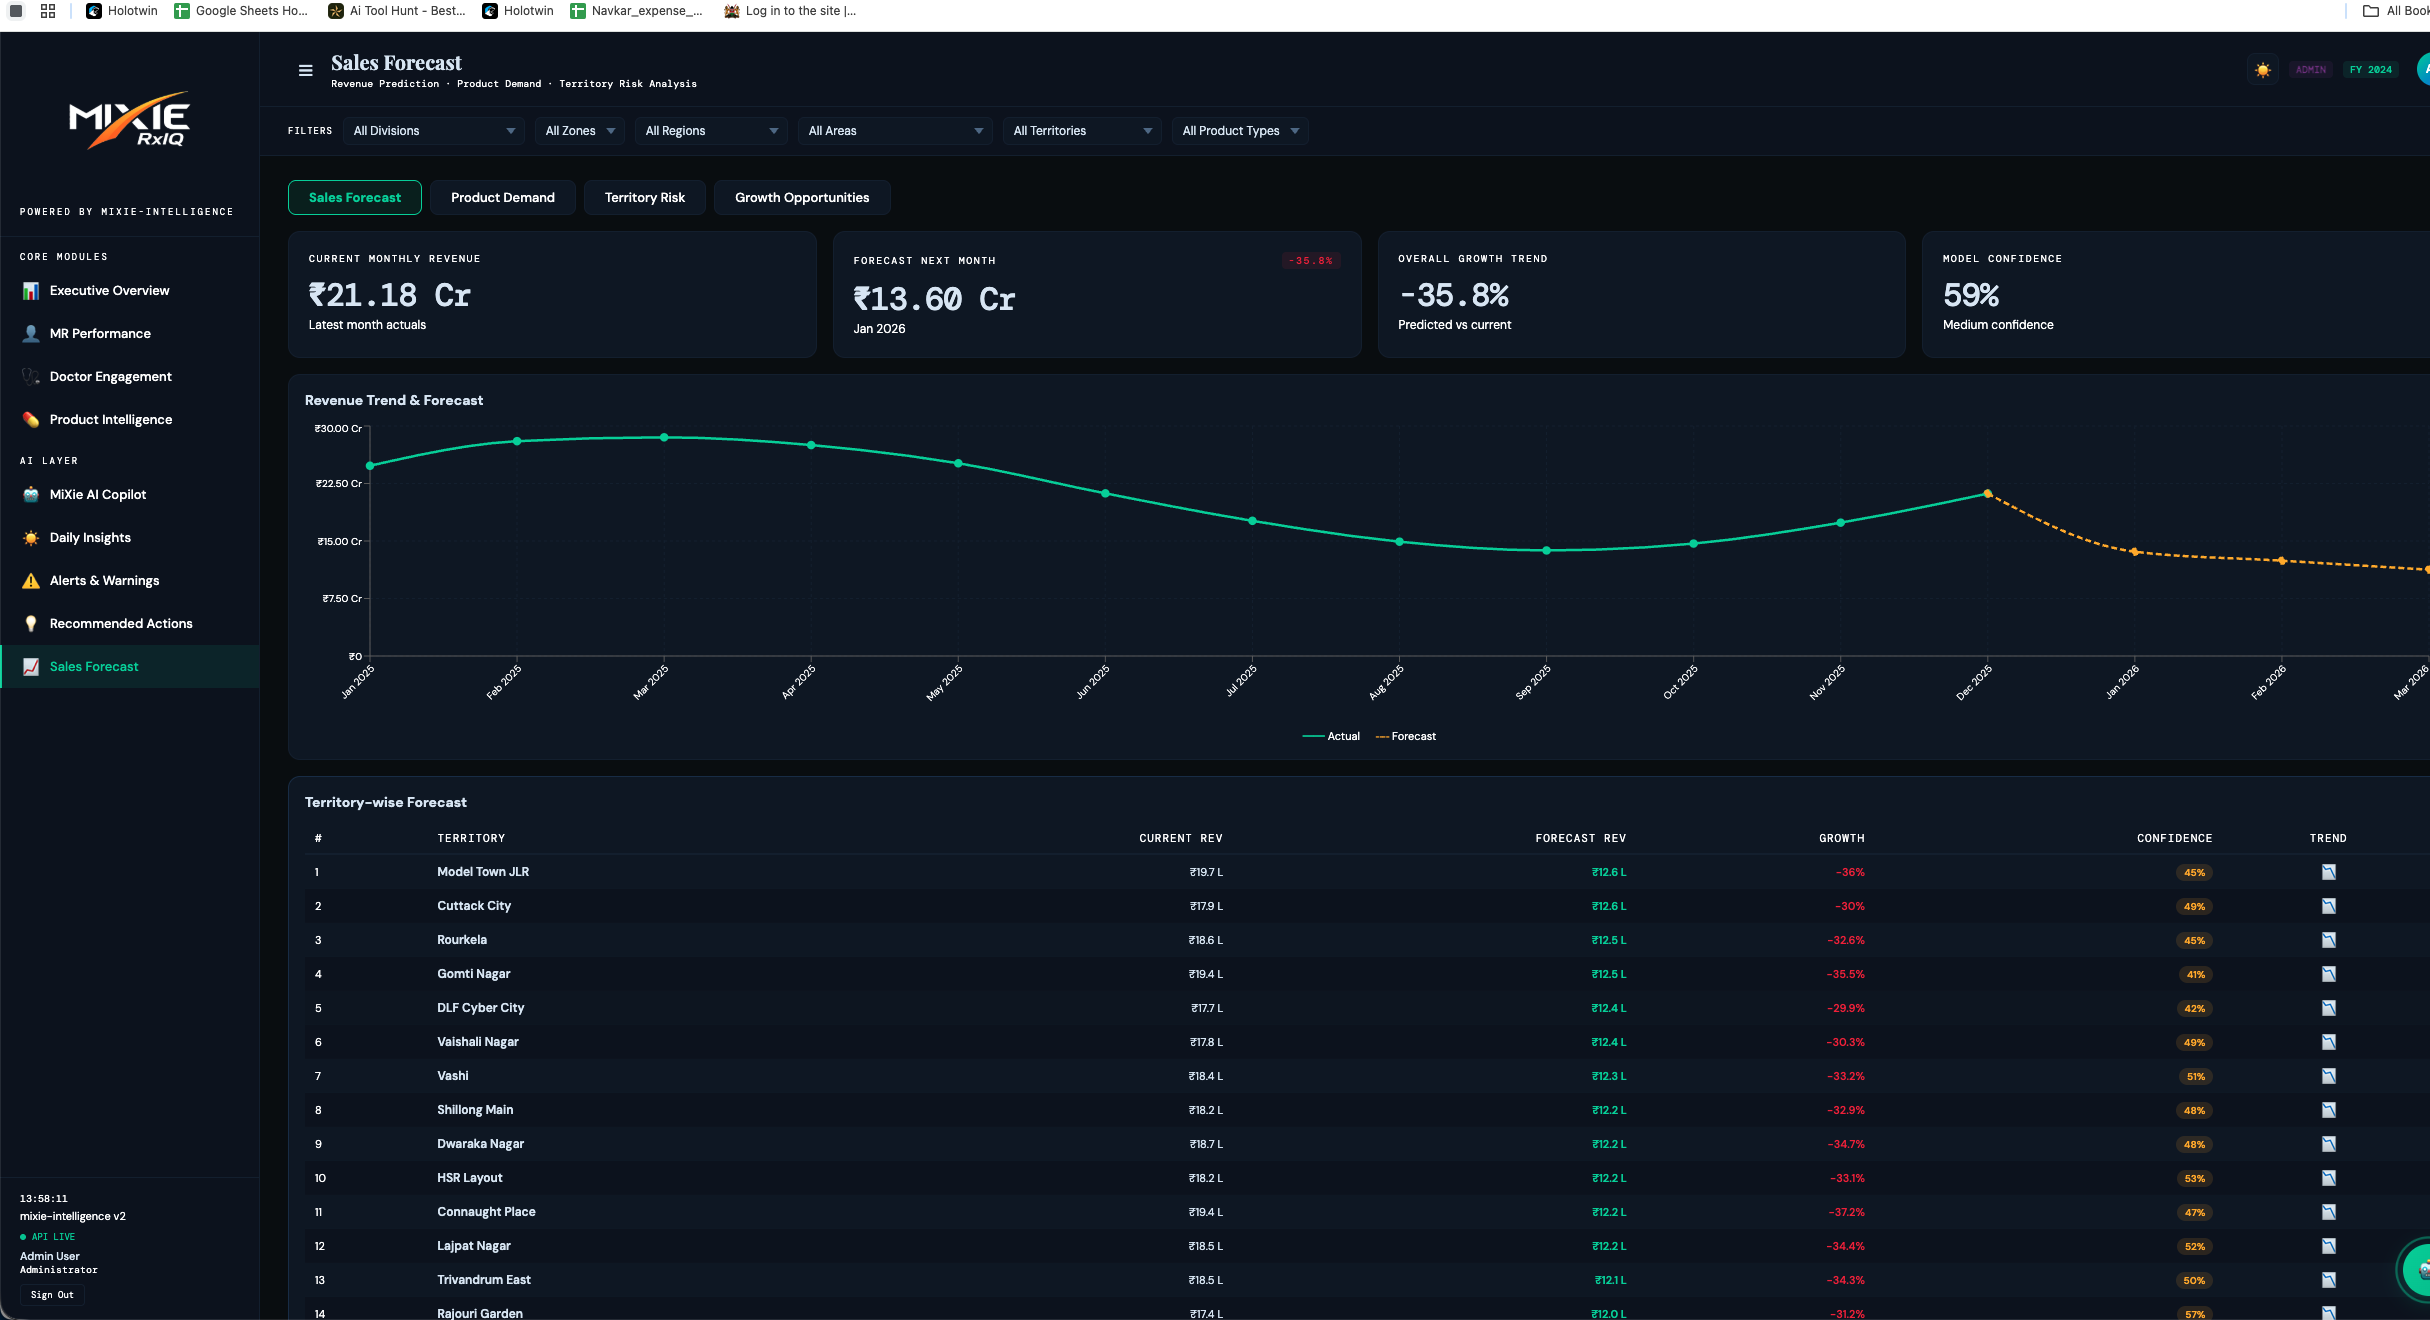This screenshot has width=2430, height=1320.
Task: Click the Product Intelligence pill icon
Action: [x=31, y=419]
